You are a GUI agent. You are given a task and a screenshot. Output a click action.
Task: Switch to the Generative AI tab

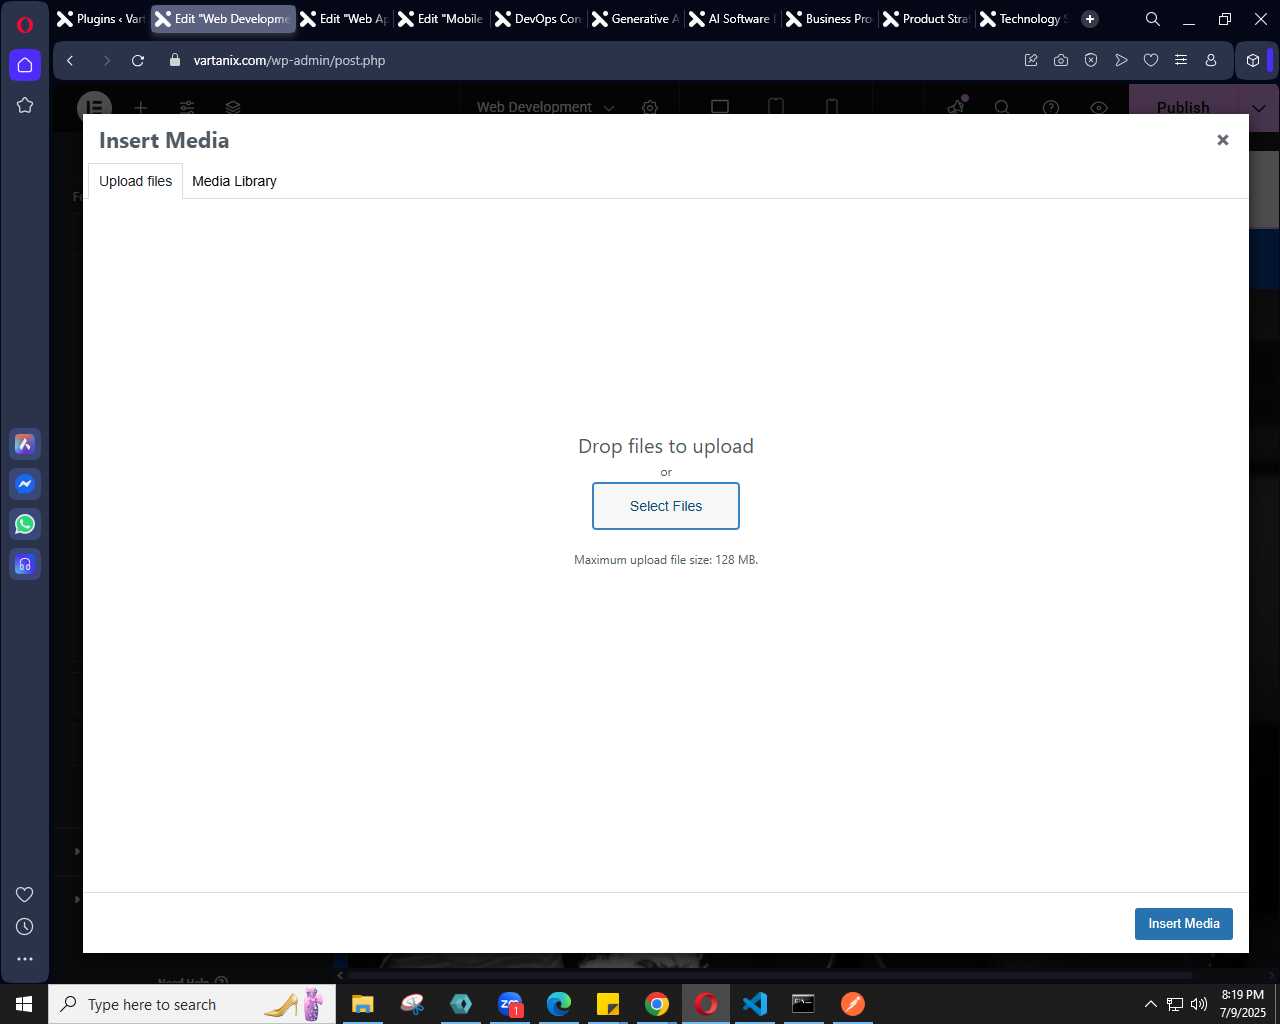[x=635, y=19]
